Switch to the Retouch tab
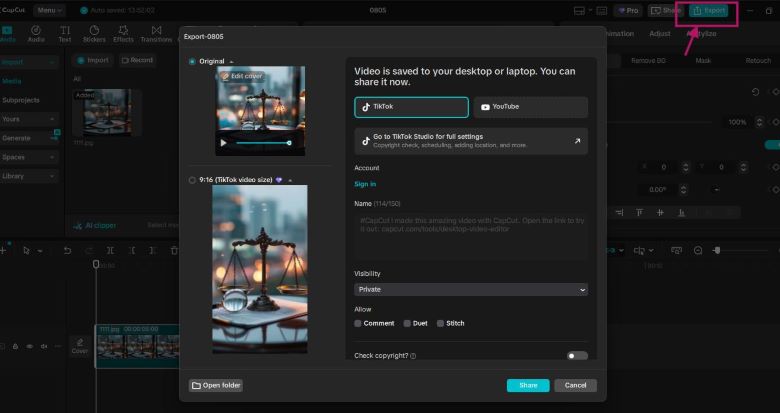Viewport: 780px width, 413px height. [x=758, y=61]
